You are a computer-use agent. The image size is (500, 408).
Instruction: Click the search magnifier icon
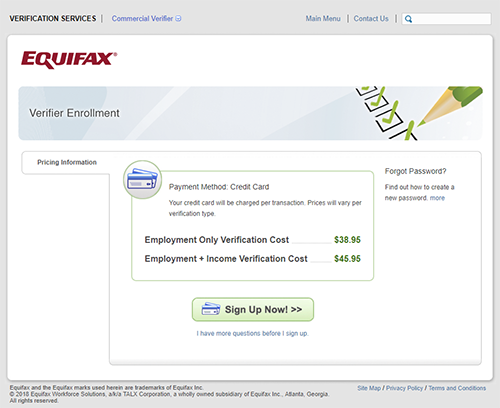pos(408,19)
